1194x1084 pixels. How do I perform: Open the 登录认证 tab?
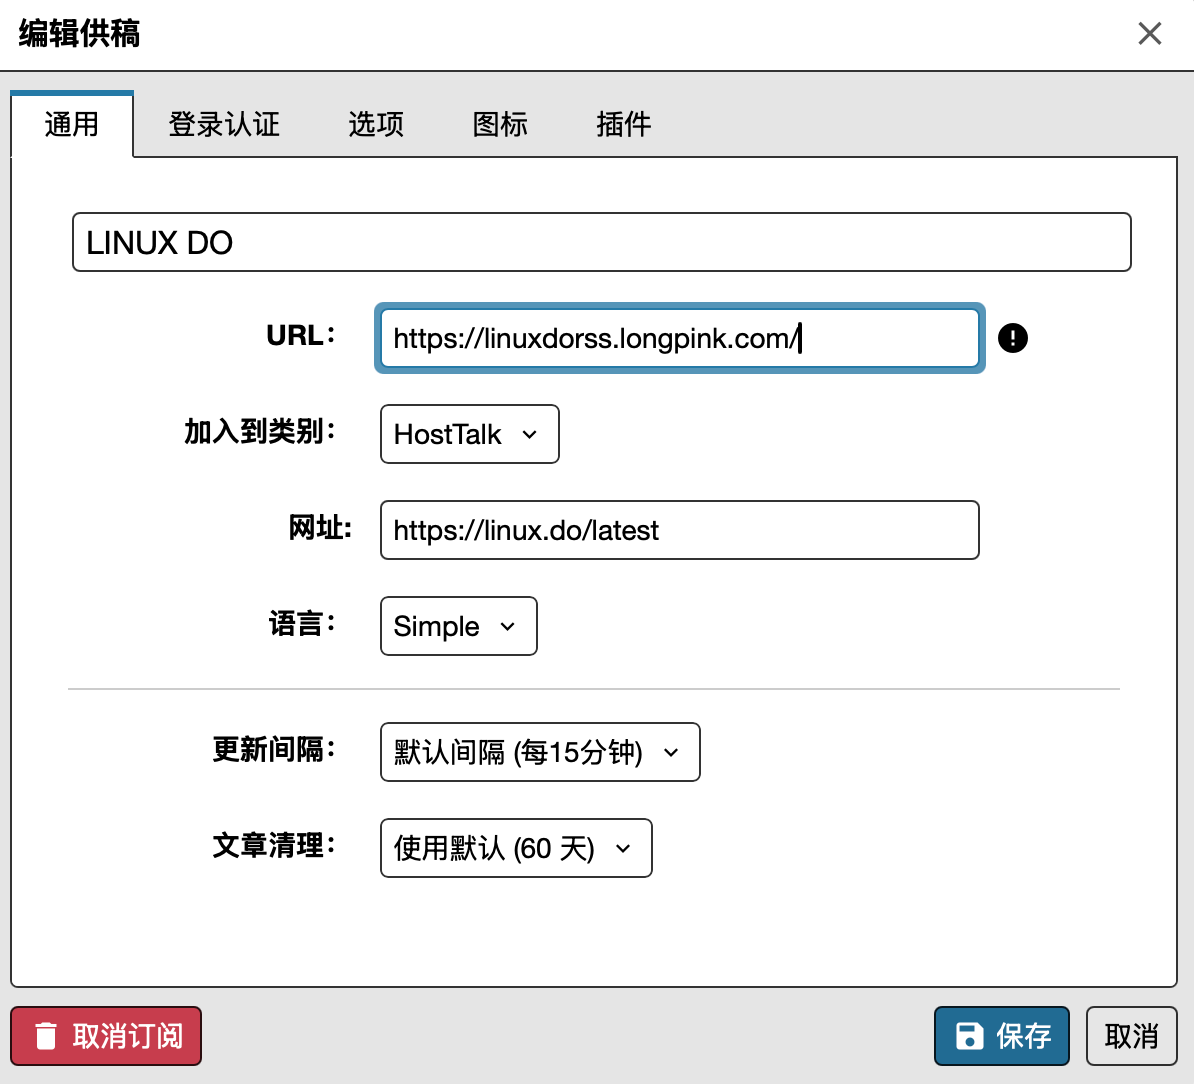tap(224, 124)
